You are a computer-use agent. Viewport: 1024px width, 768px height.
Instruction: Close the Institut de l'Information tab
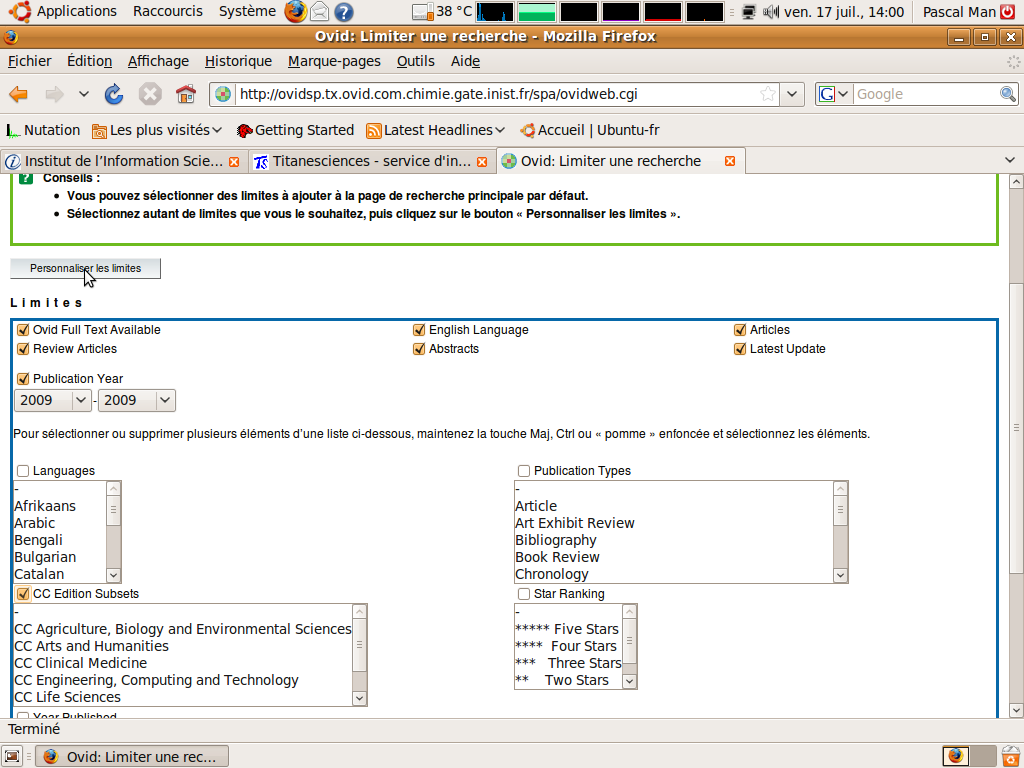click(234, 161)
